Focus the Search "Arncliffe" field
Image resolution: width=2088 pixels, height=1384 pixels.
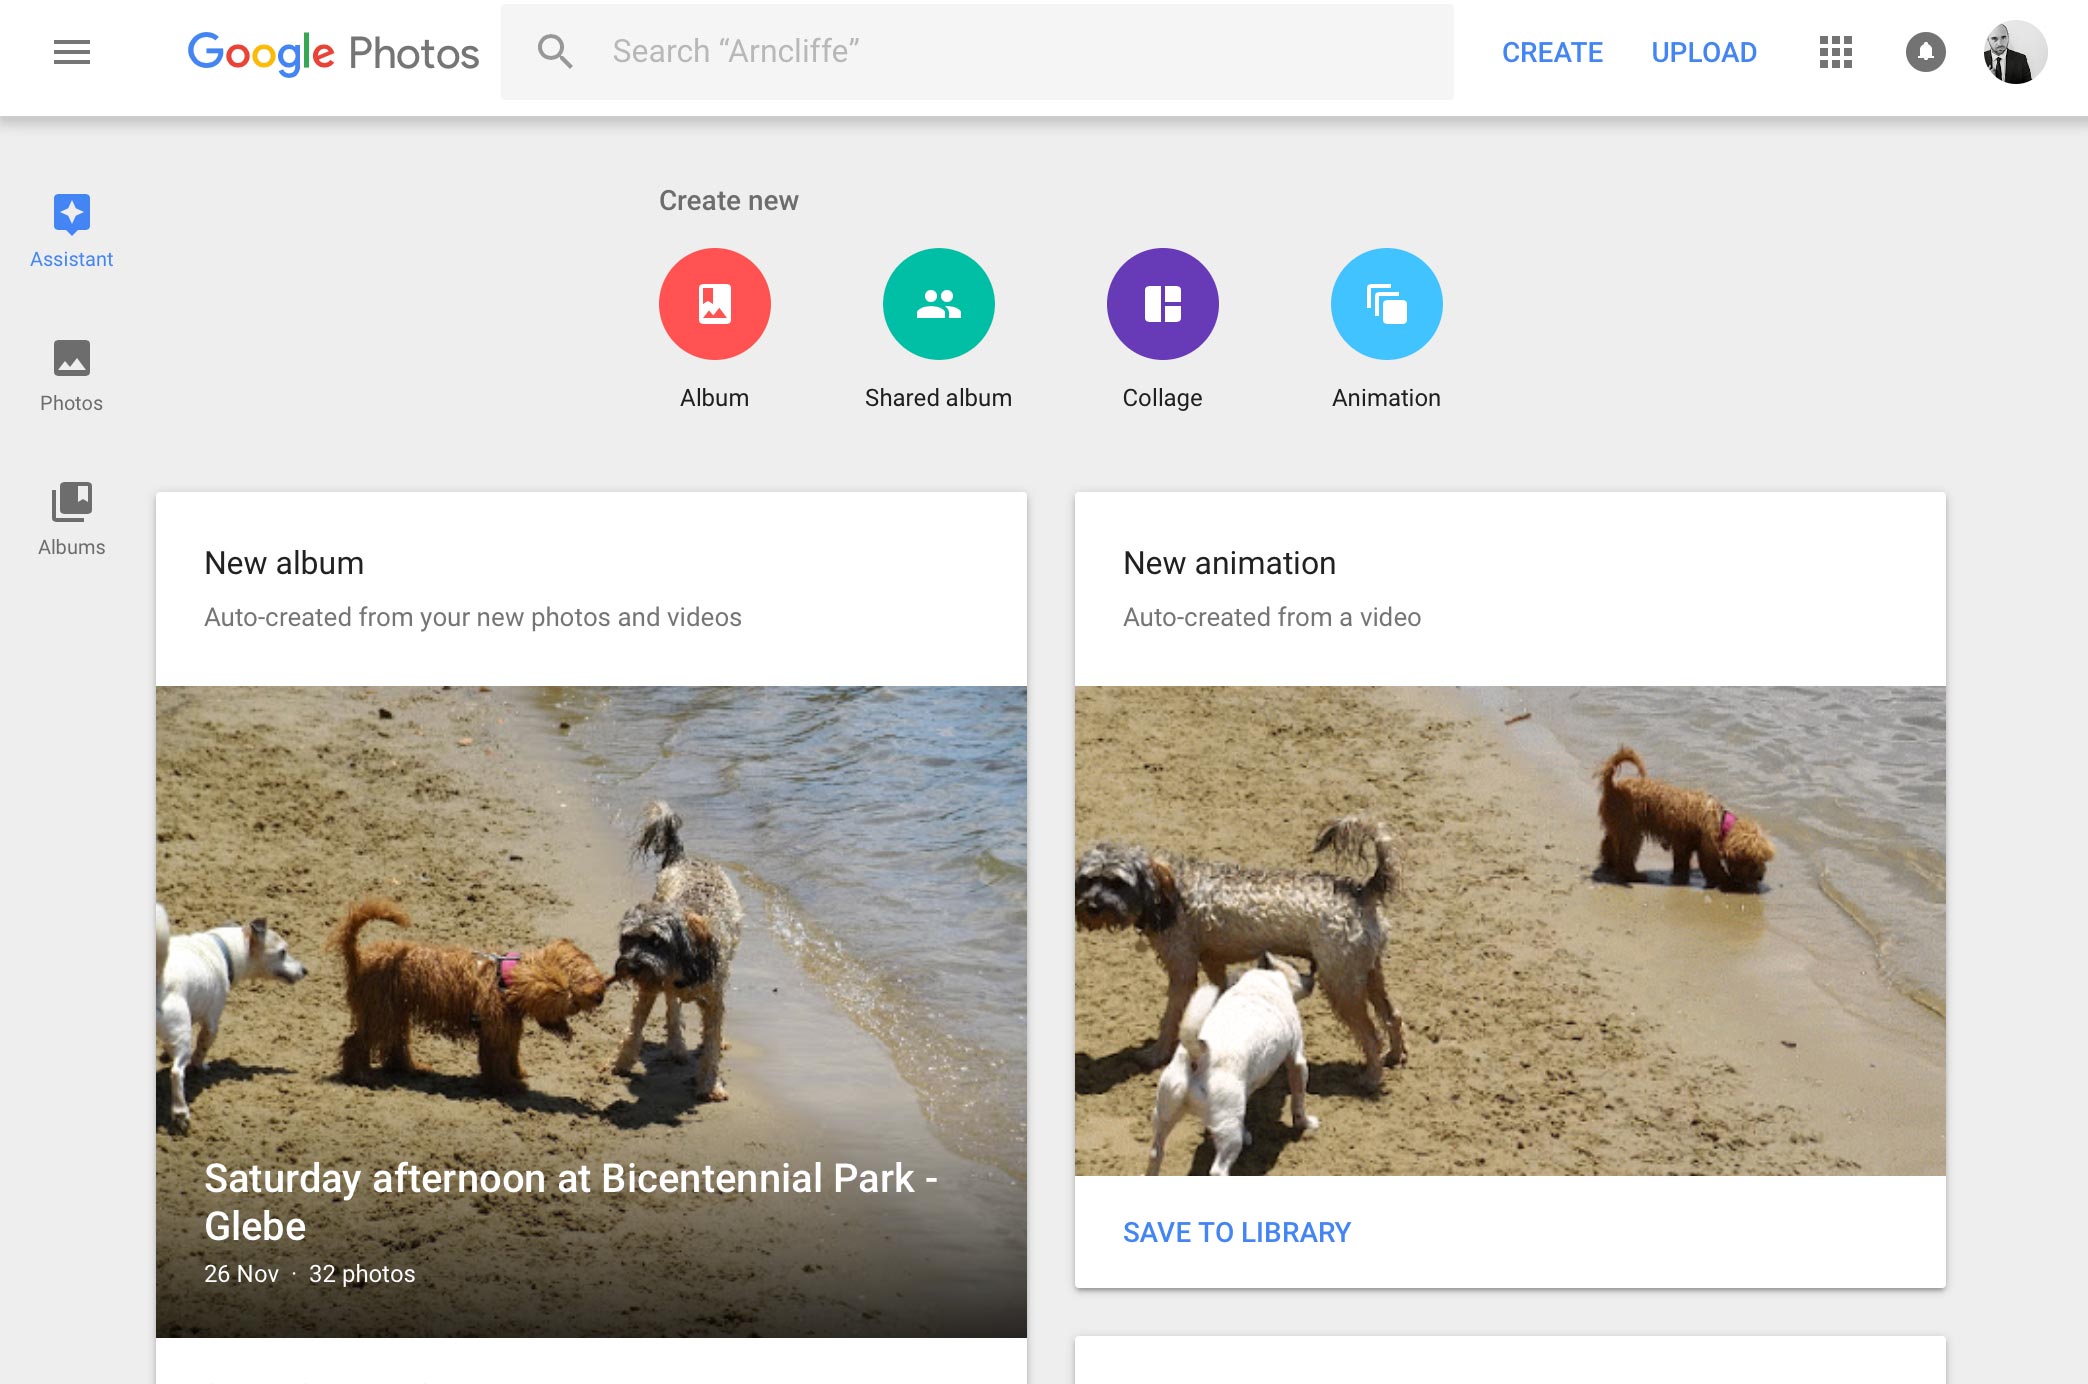(977, 52)
